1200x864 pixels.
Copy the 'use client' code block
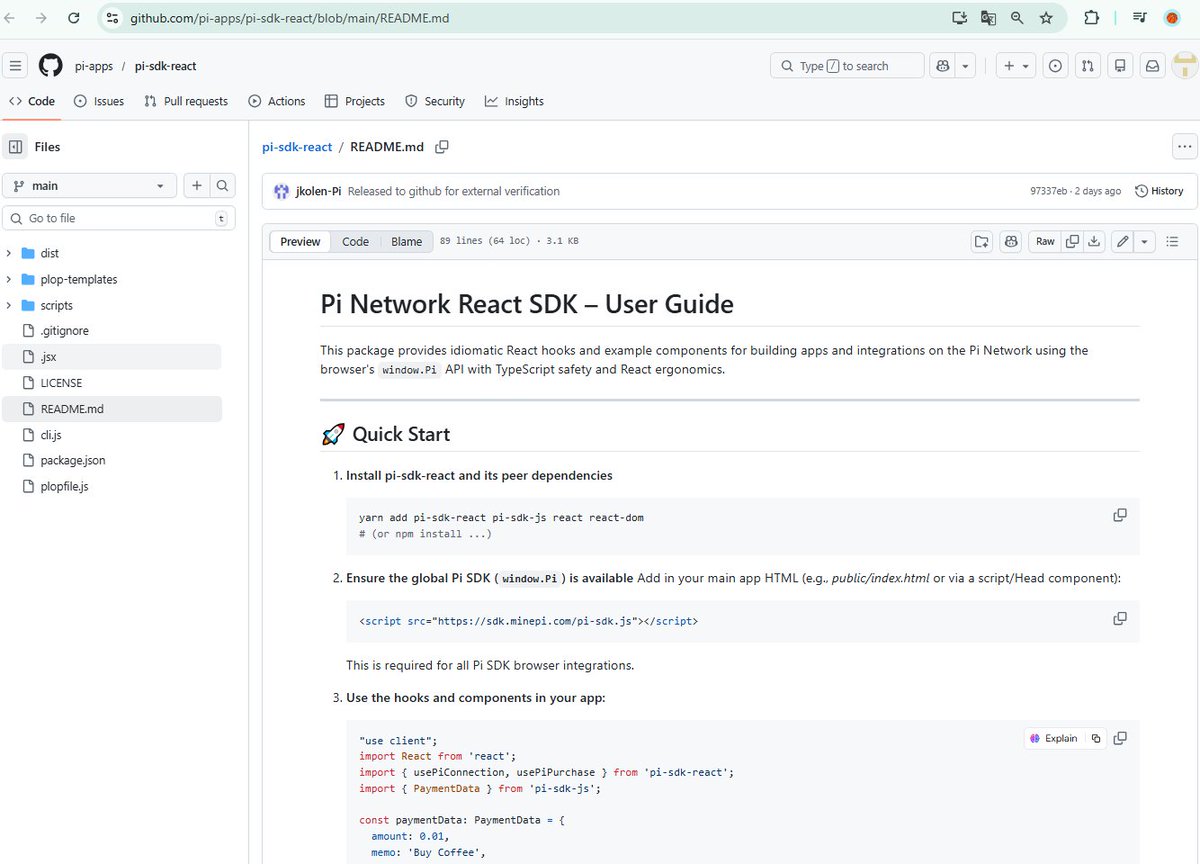click(1120, 738)
